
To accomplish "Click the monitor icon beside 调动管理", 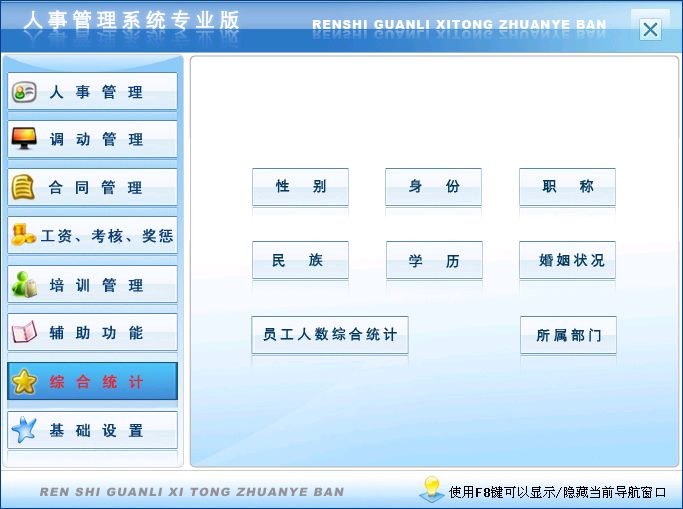I will coord(24,140).
